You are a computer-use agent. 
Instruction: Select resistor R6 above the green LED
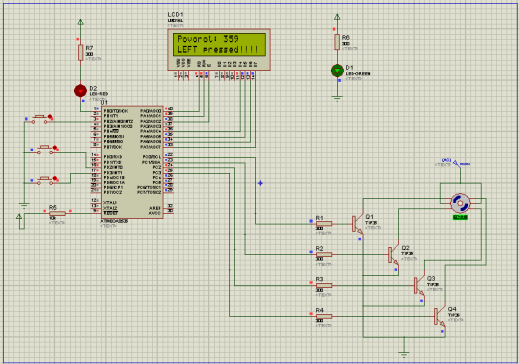[x=337, y=42]
